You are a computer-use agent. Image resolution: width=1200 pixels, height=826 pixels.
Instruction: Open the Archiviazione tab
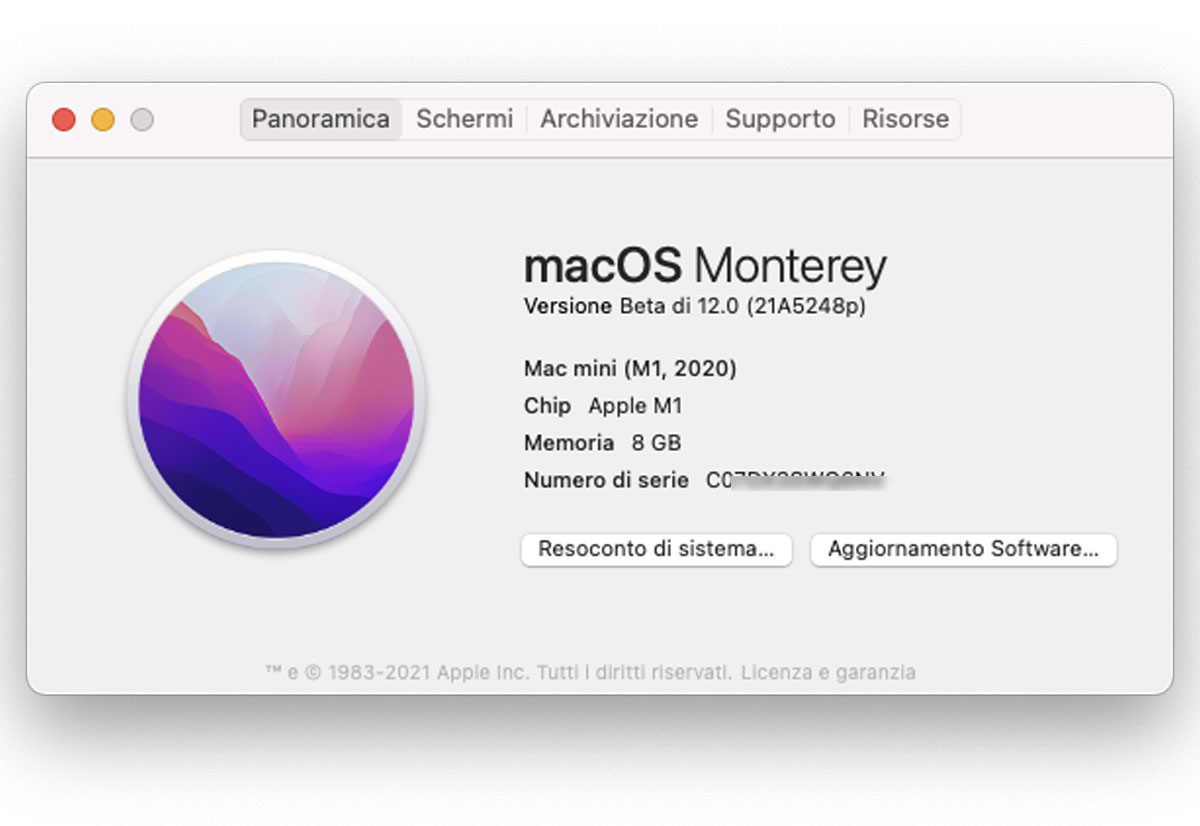click(x=619, y=119)
